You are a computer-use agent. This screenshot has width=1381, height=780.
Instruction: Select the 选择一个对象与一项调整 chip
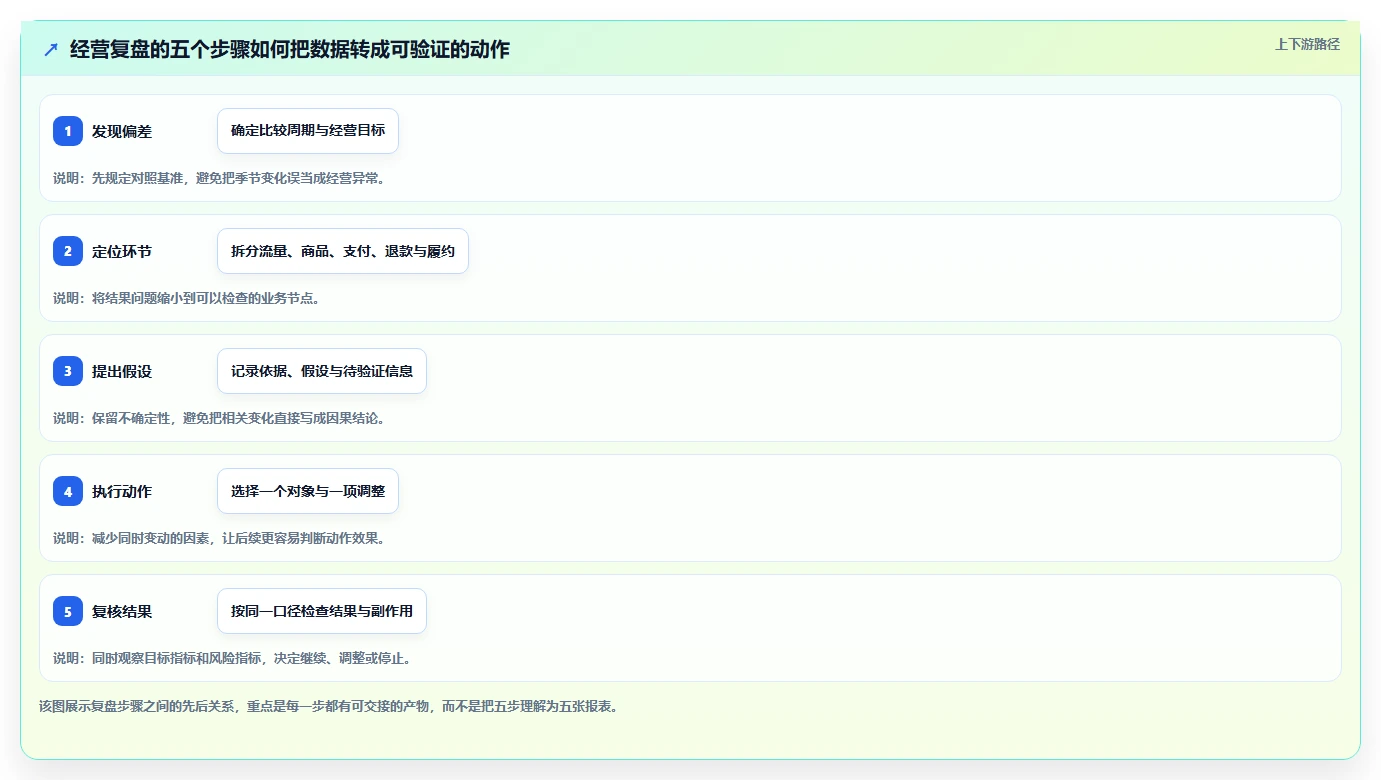pyautogui.click(x=308, y=491)
